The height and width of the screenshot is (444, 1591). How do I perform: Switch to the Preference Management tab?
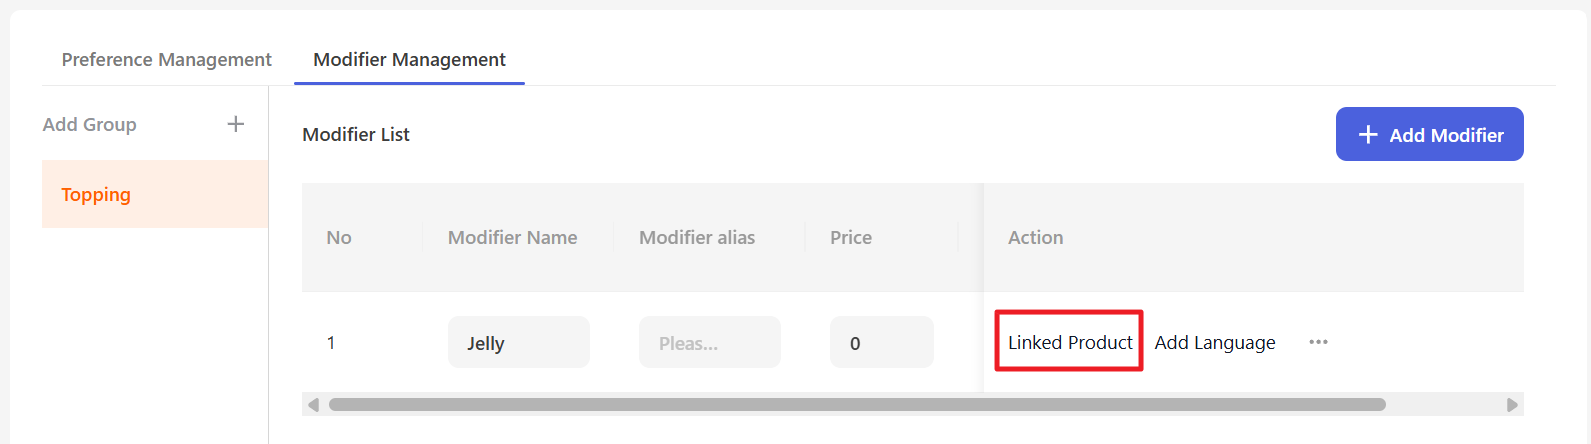tap(166, 59)
